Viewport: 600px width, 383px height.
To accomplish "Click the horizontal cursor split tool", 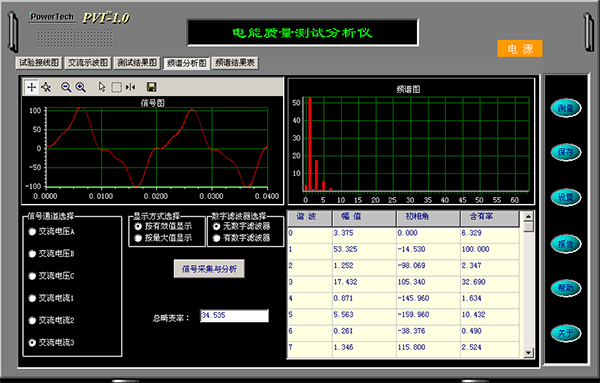I will (130, 87).
